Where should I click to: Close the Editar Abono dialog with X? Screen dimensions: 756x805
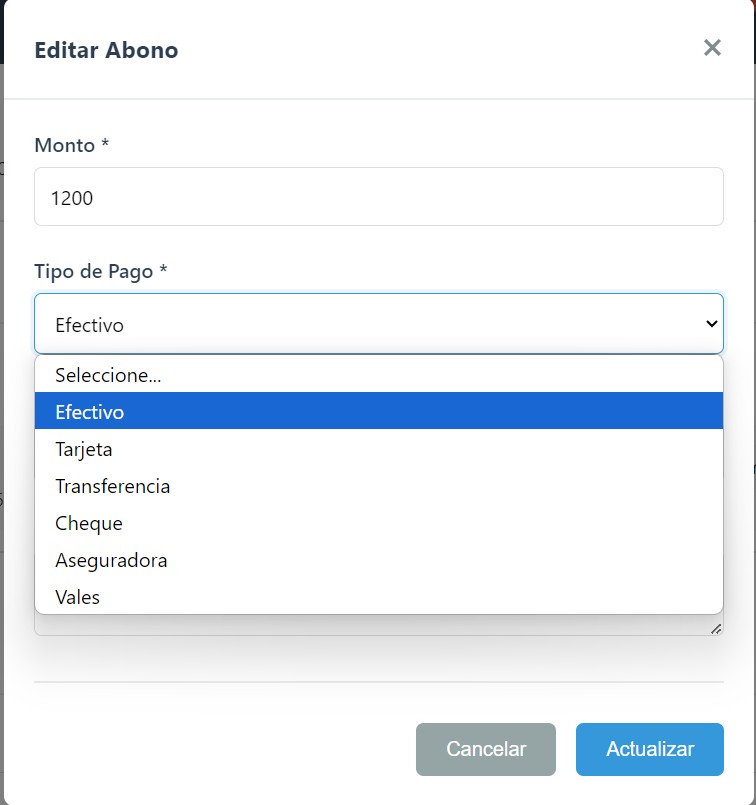[x=712, y=48]
